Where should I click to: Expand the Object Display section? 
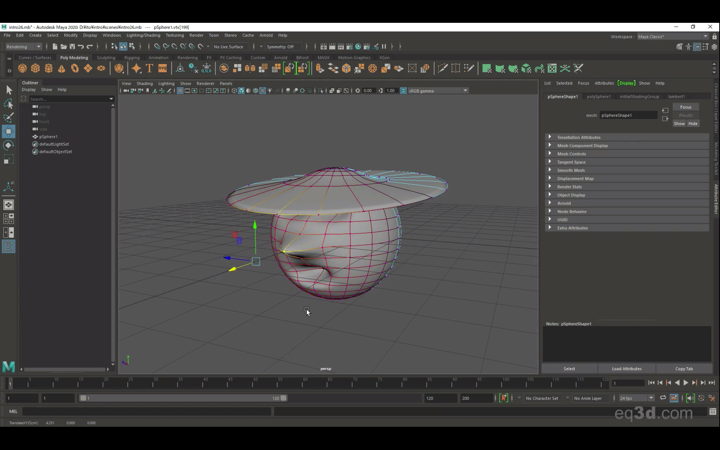click(x=571, y=195)
